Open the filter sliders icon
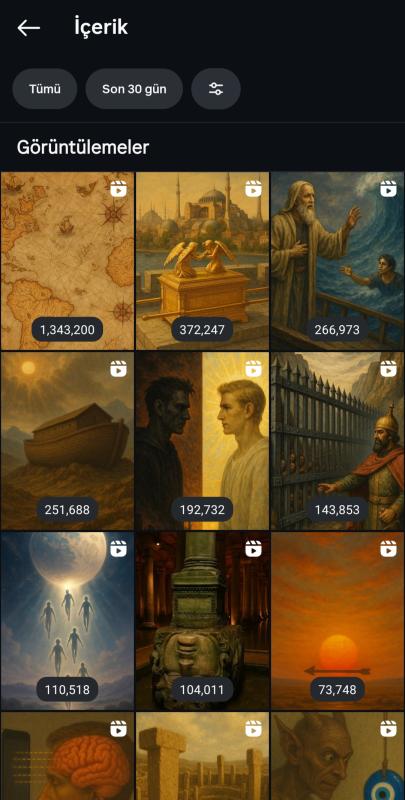This screenshot has width=405, height=800. [216, 89]
